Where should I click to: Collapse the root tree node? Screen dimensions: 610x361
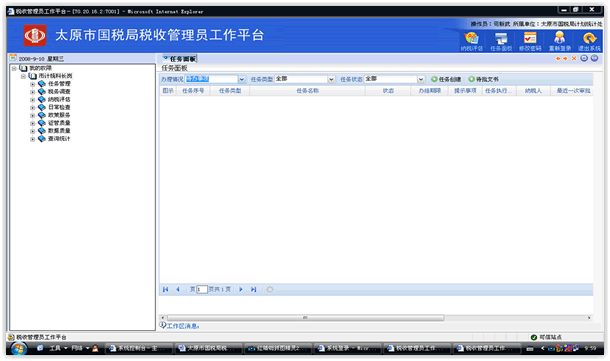(14, 68)
